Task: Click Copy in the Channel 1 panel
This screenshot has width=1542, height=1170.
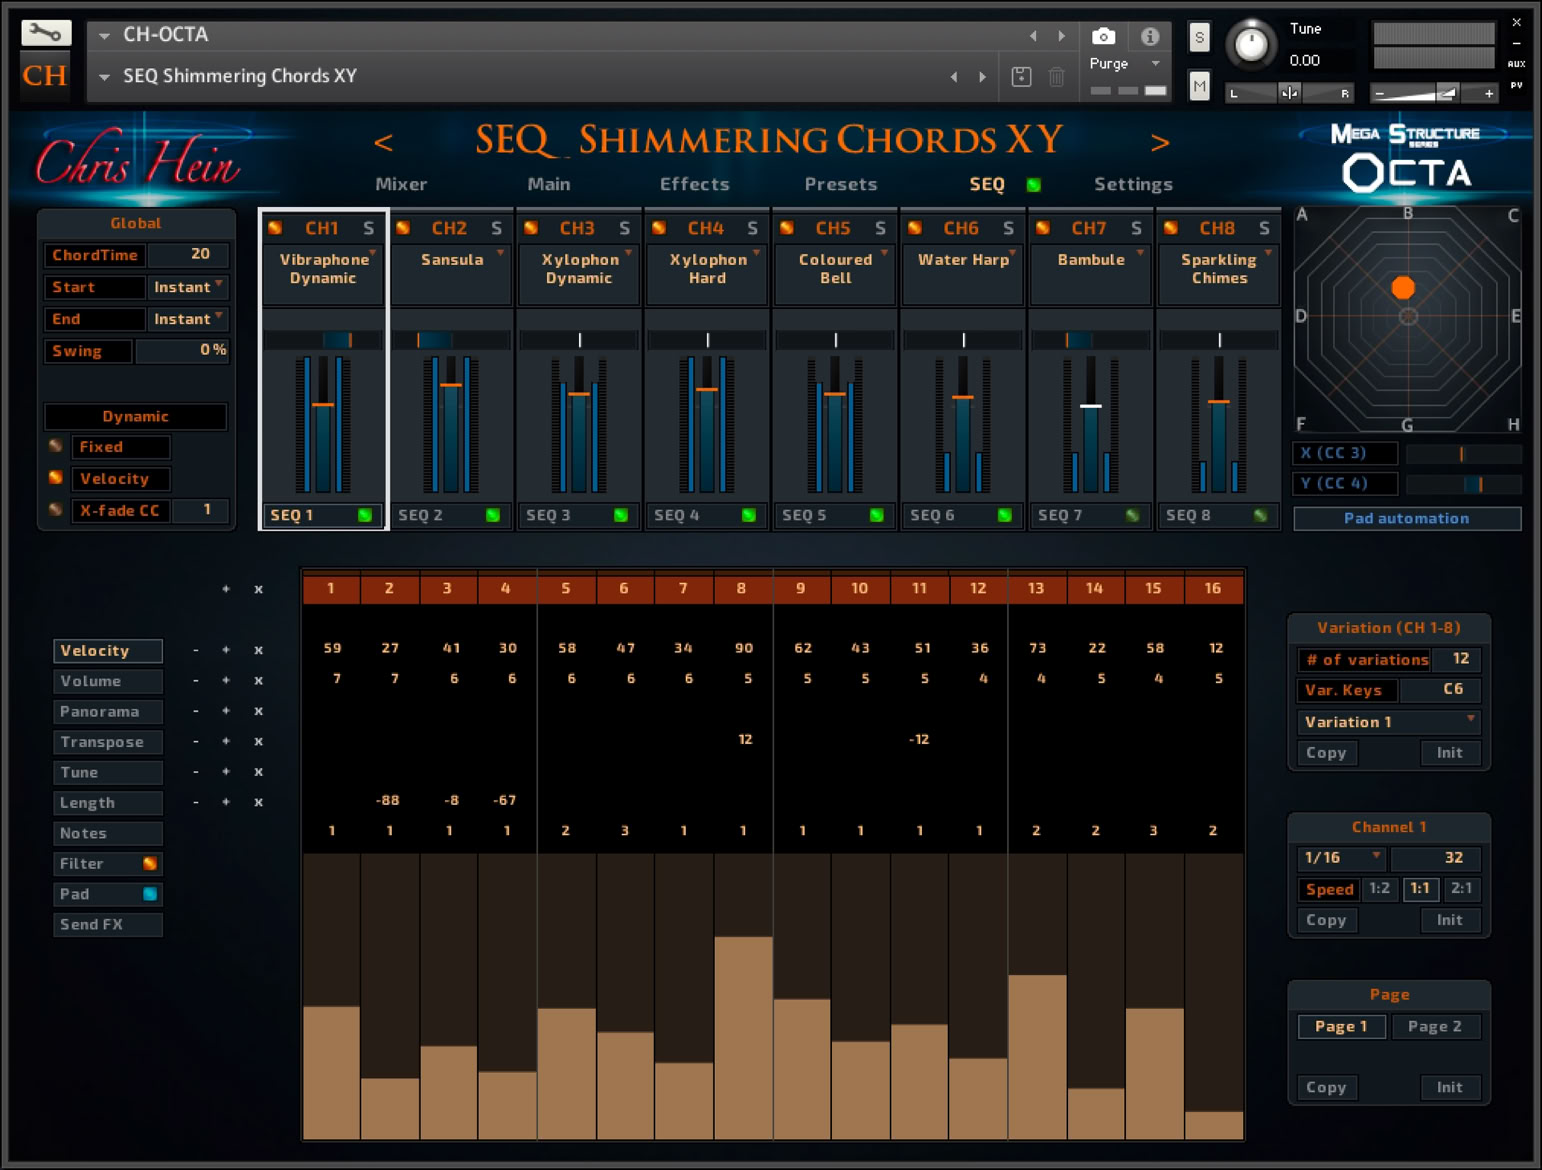Action: point(1327,920)
